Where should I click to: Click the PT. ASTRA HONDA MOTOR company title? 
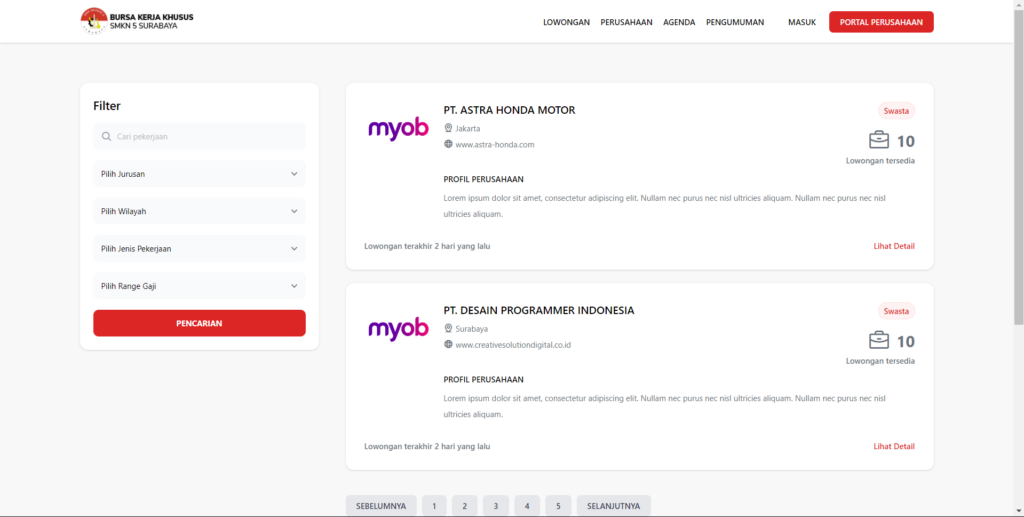509,110
